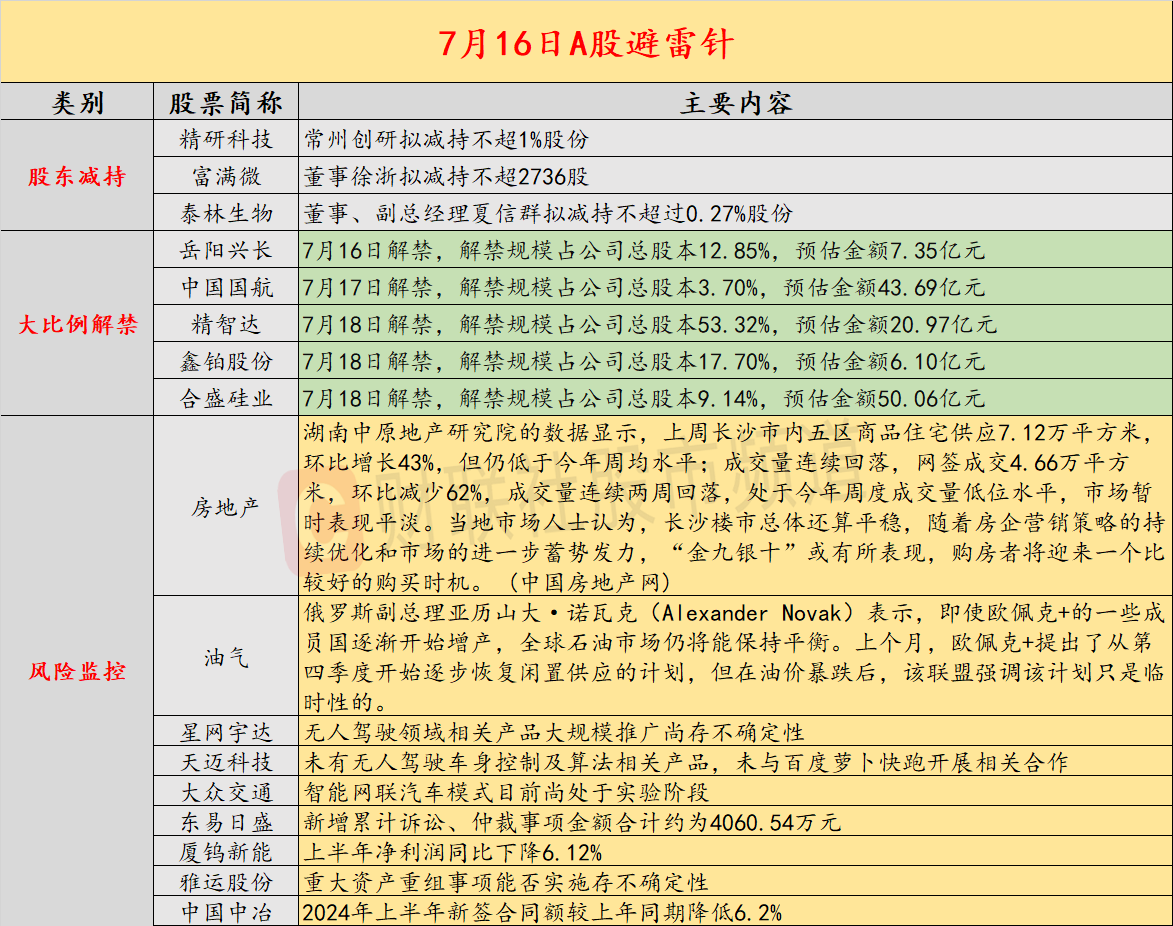Select the 风险监控 category cell
Viewport: 1173px width, 926px height.
click(x=77, y=671)
